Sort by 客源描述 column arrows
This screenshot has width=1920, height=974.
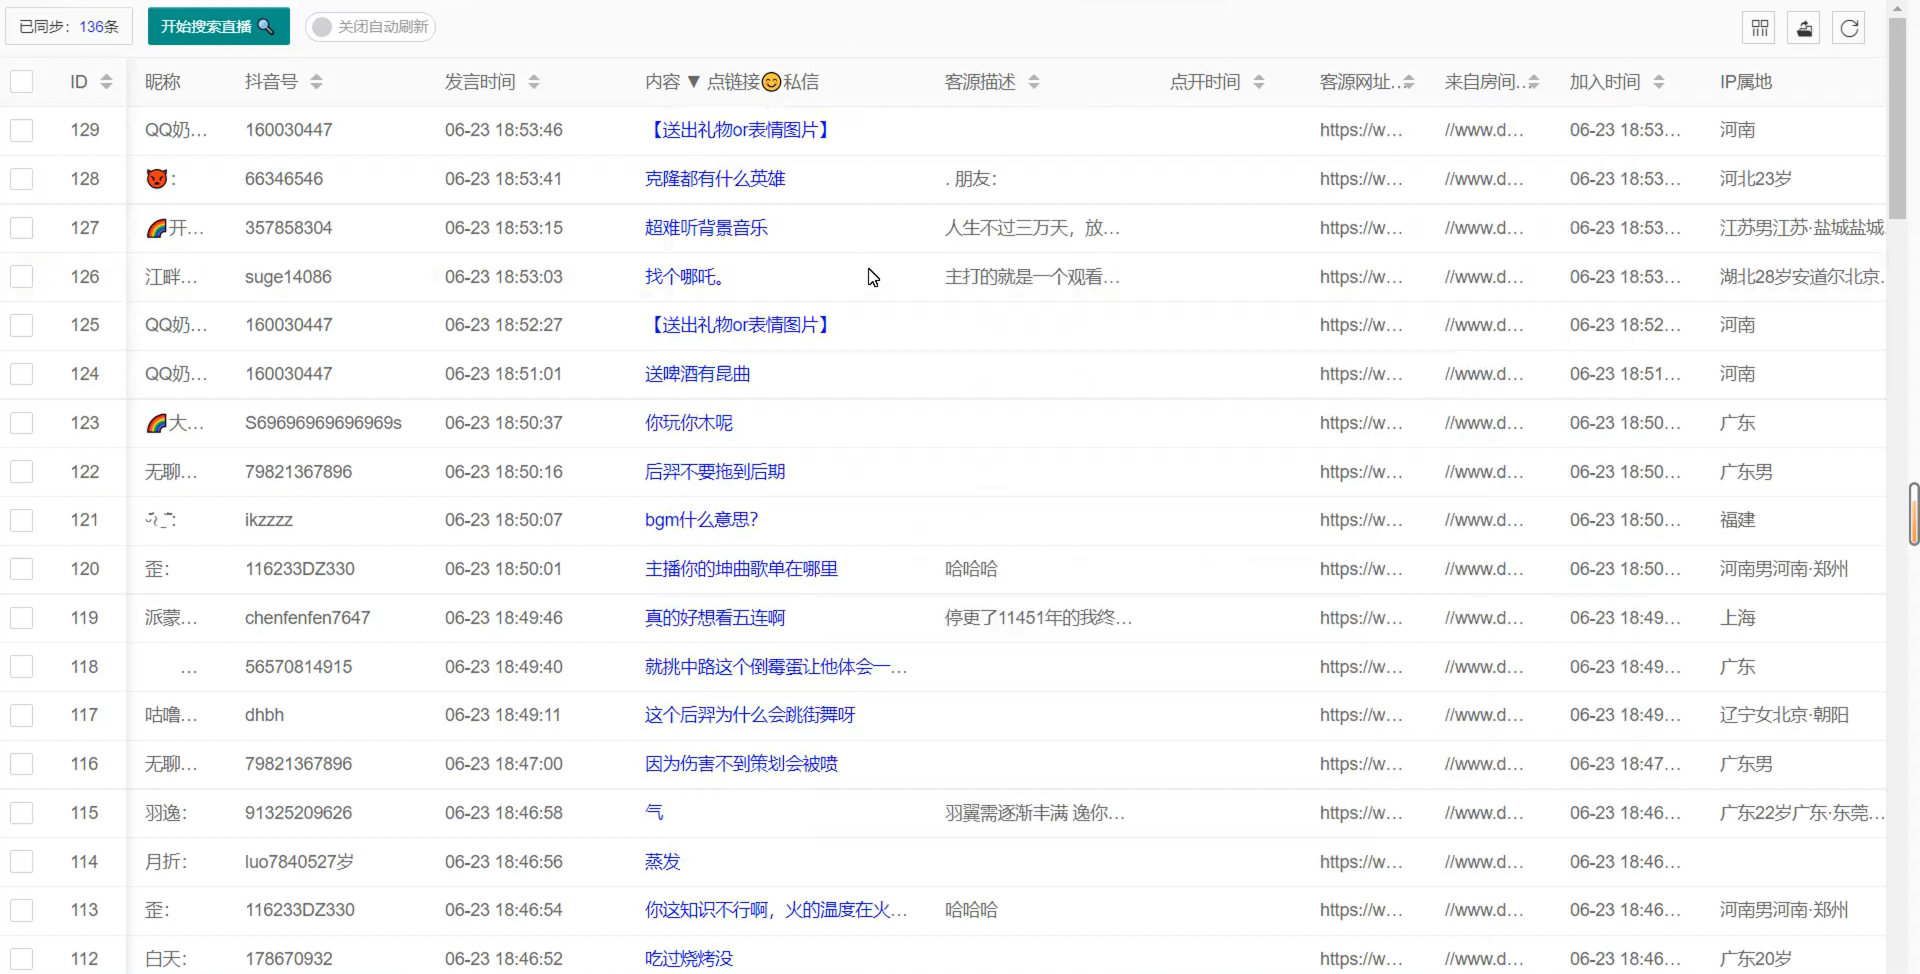pos(1034,82)
